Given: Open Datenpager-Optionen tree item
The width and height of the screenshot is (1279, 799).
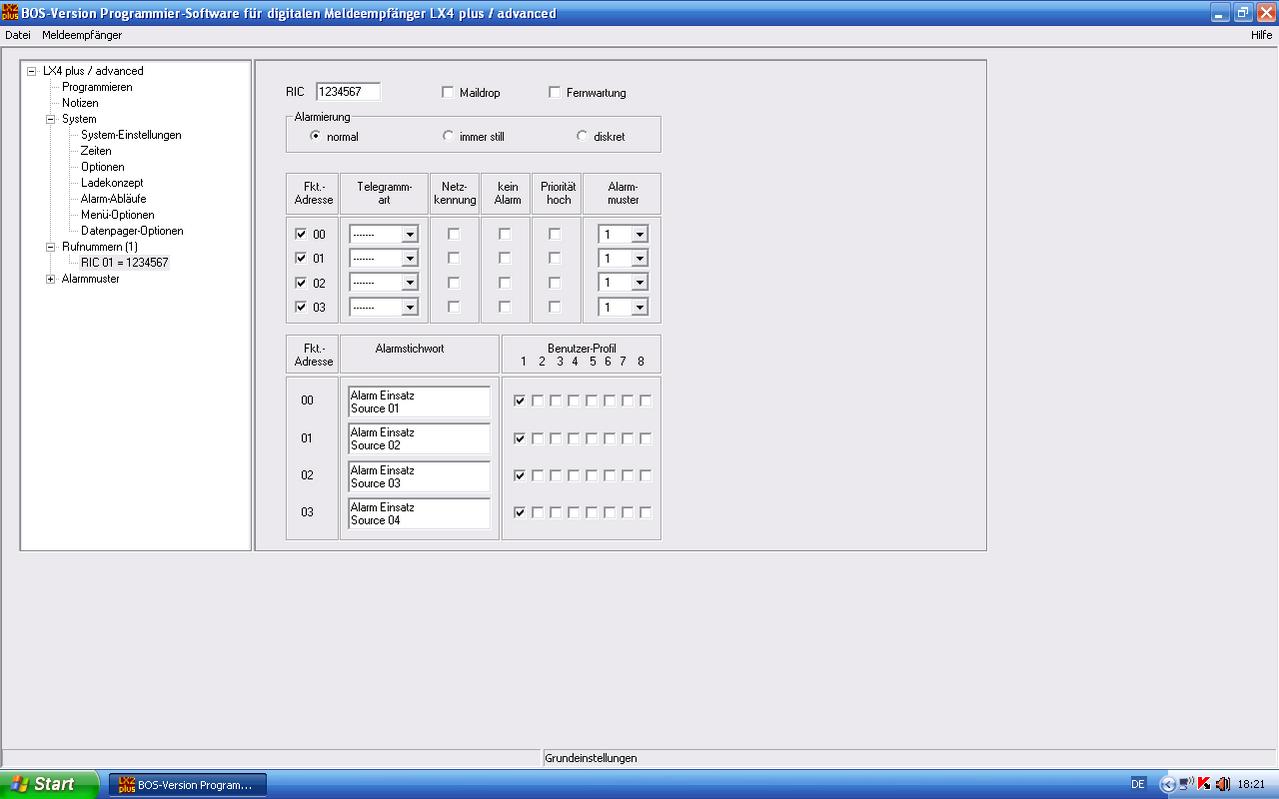Looking at the screenshot, I should click(132, 231).
